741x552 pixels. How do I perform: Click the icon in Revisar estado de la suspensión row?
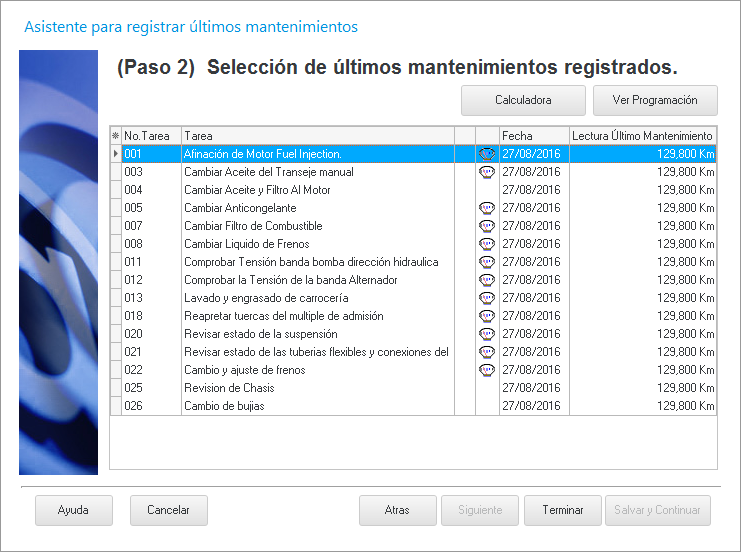487,334
